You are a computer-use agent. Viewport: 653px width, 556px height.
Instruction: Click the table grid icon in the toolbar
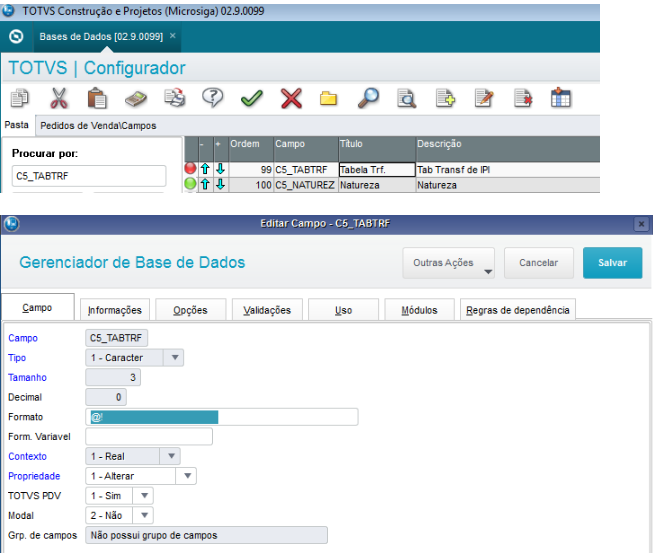point(561,98)
